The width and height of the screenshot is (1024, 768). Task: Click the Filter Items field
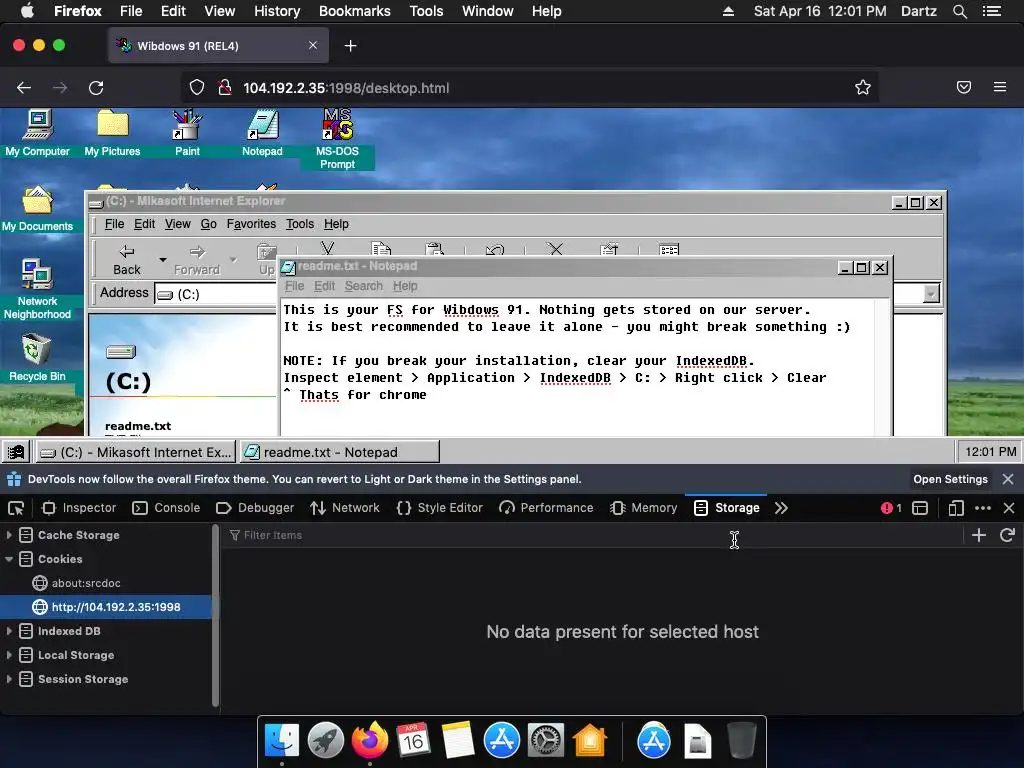592,536
